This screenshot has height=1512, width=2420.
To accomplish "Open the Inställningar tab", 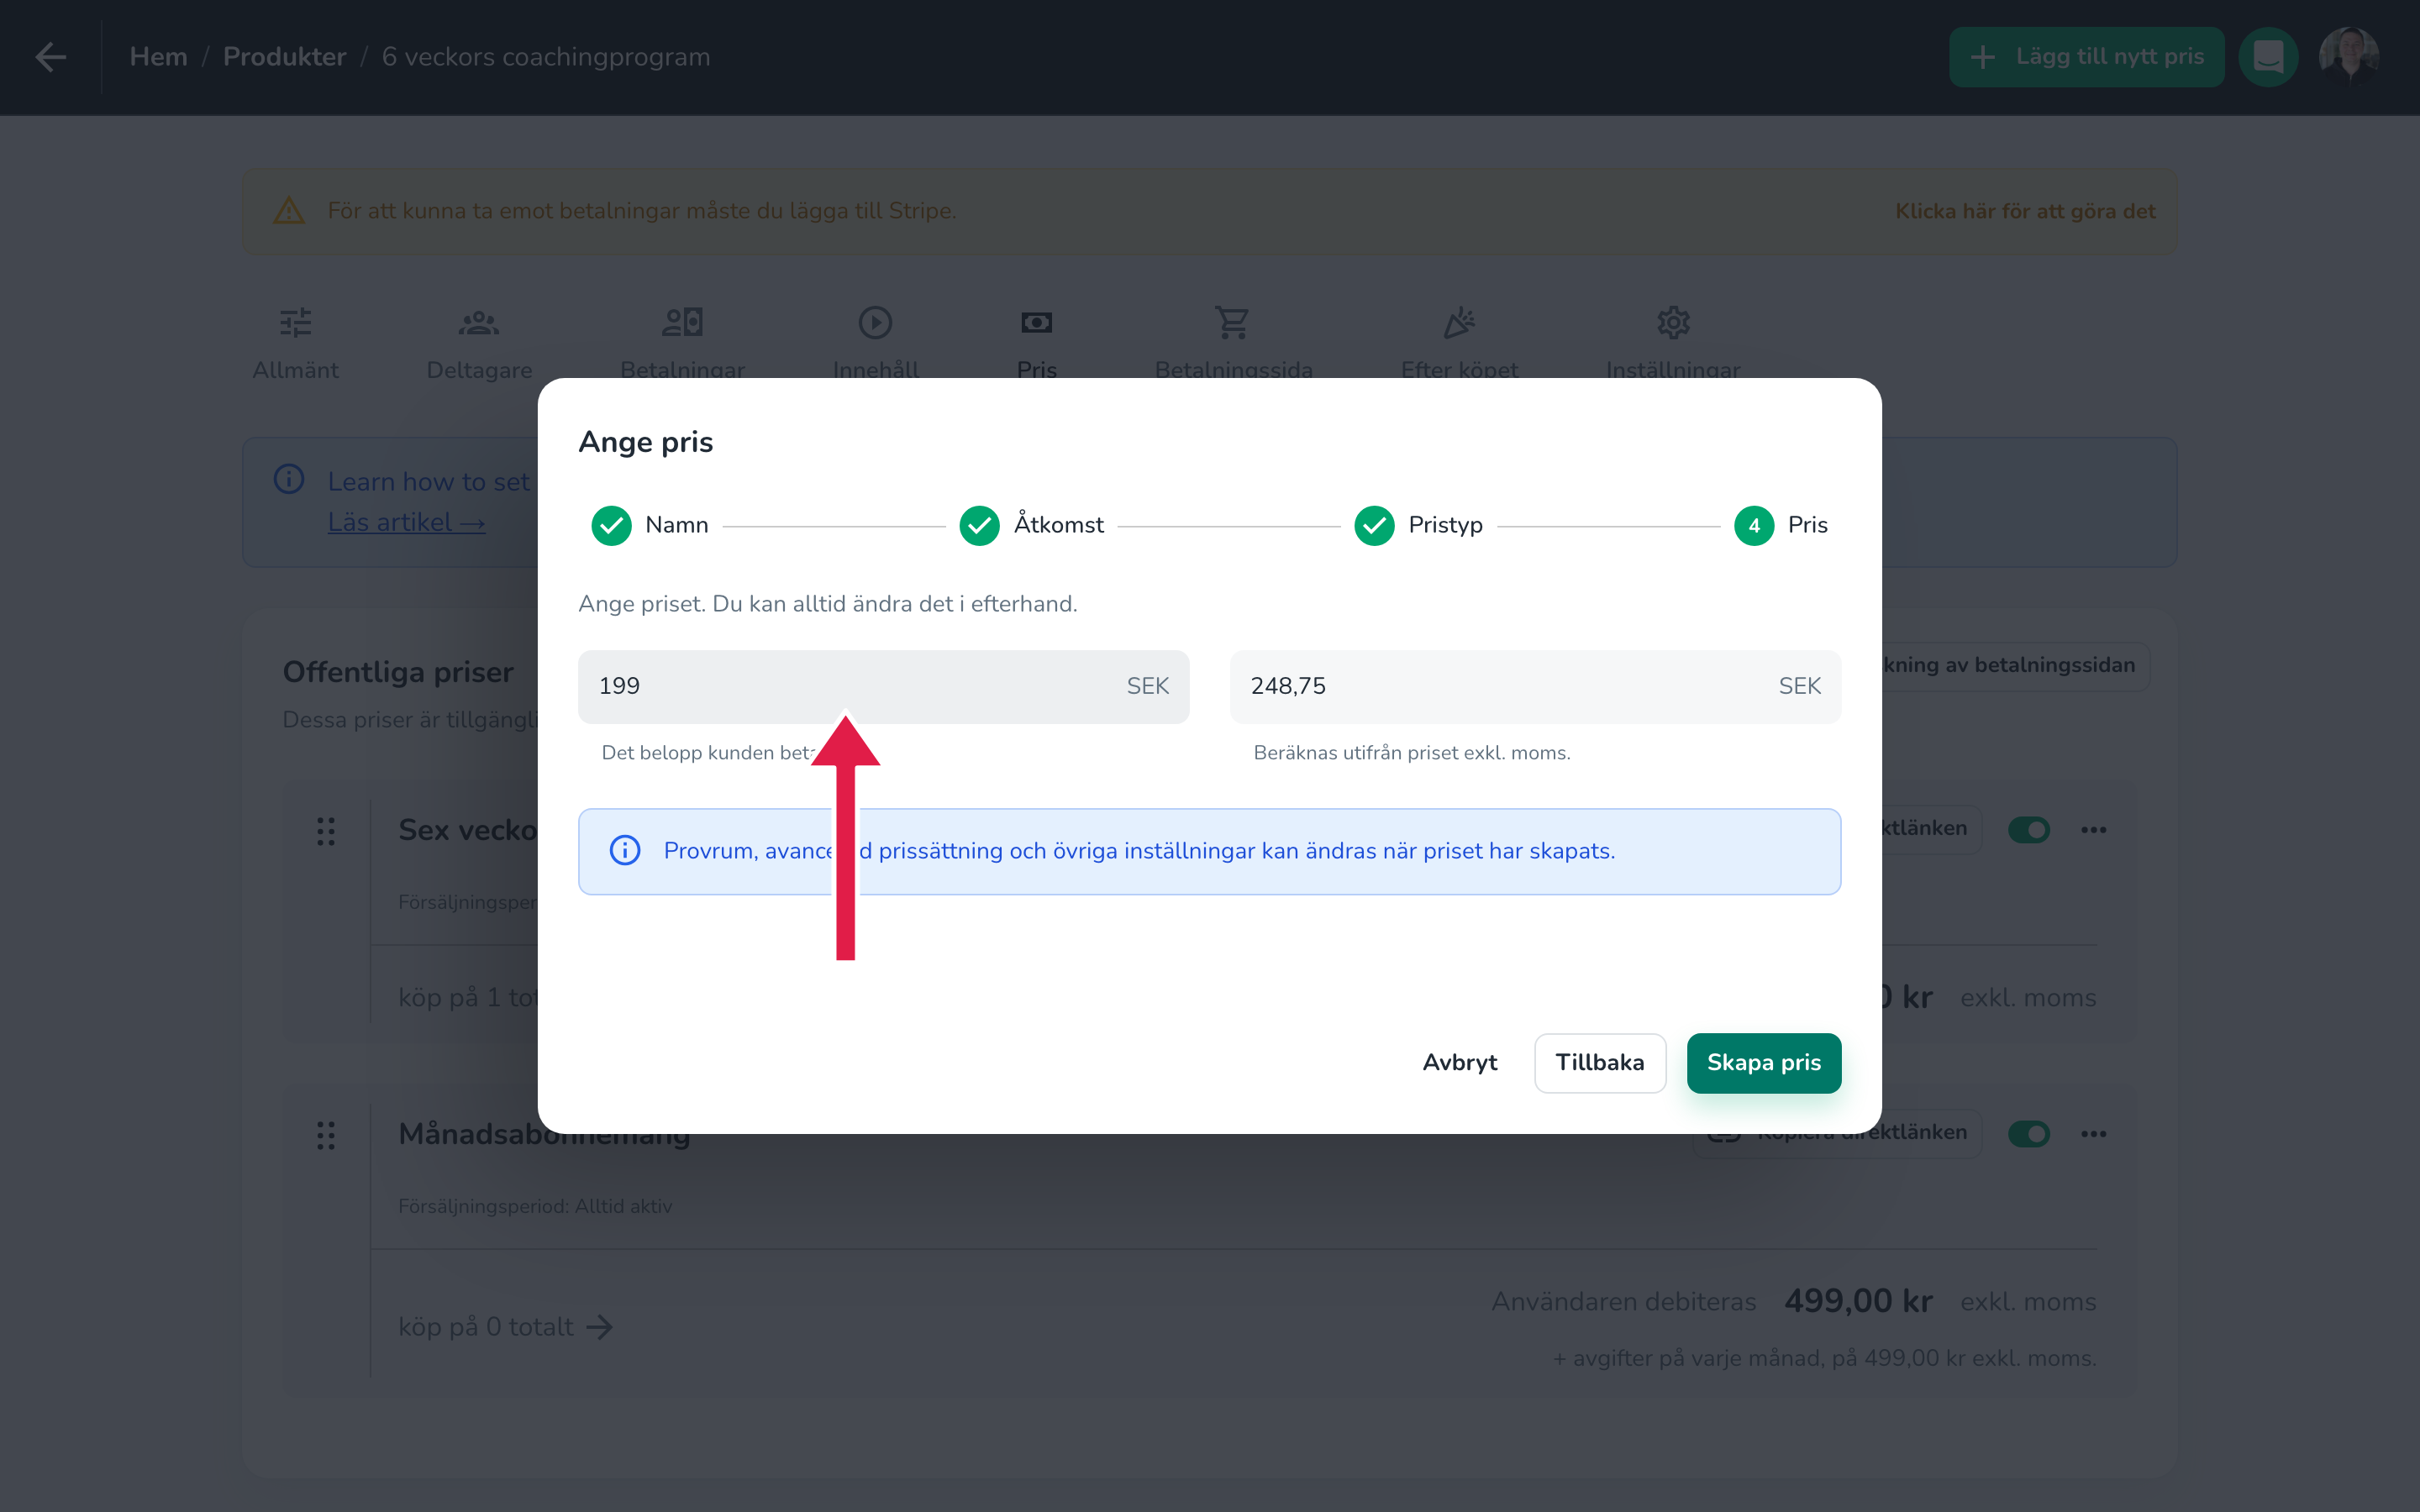I will 1673,343.
